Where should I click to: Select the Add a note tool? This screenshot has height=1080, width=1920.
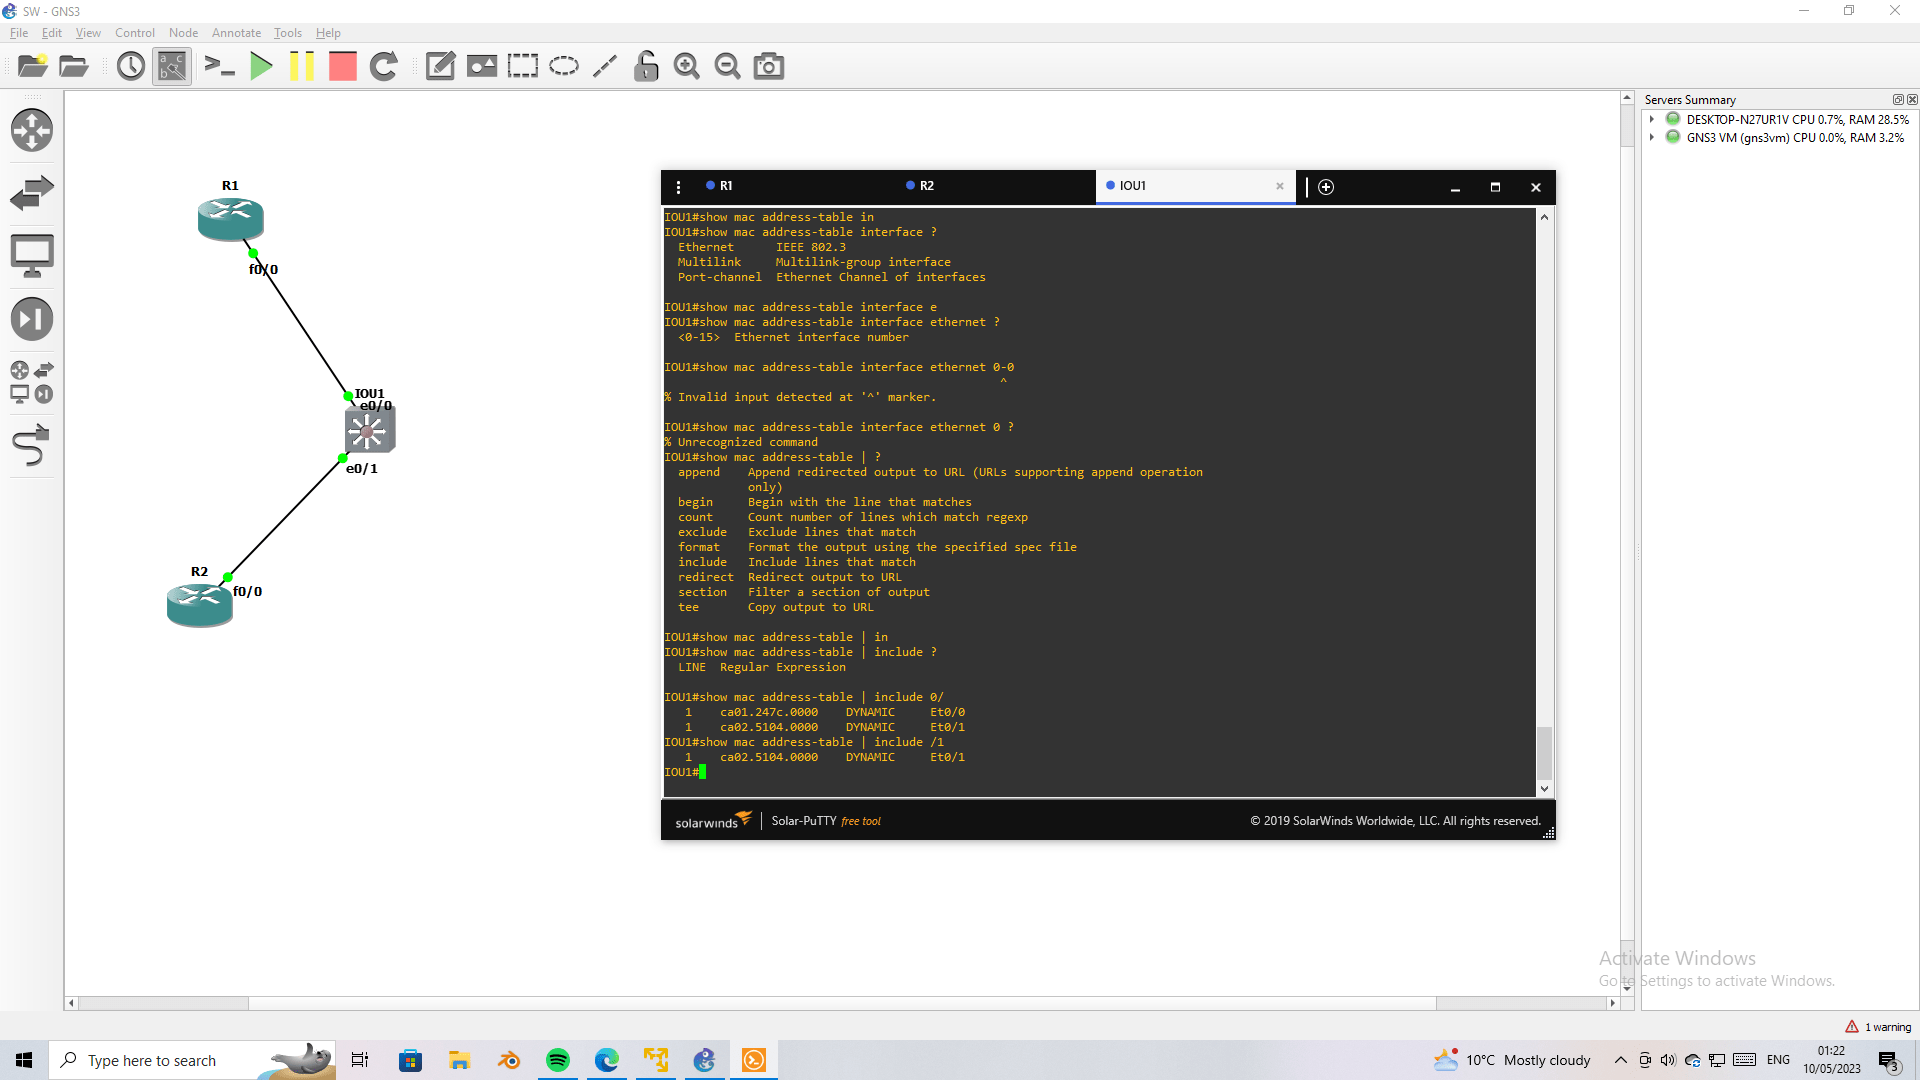[440, 67]
